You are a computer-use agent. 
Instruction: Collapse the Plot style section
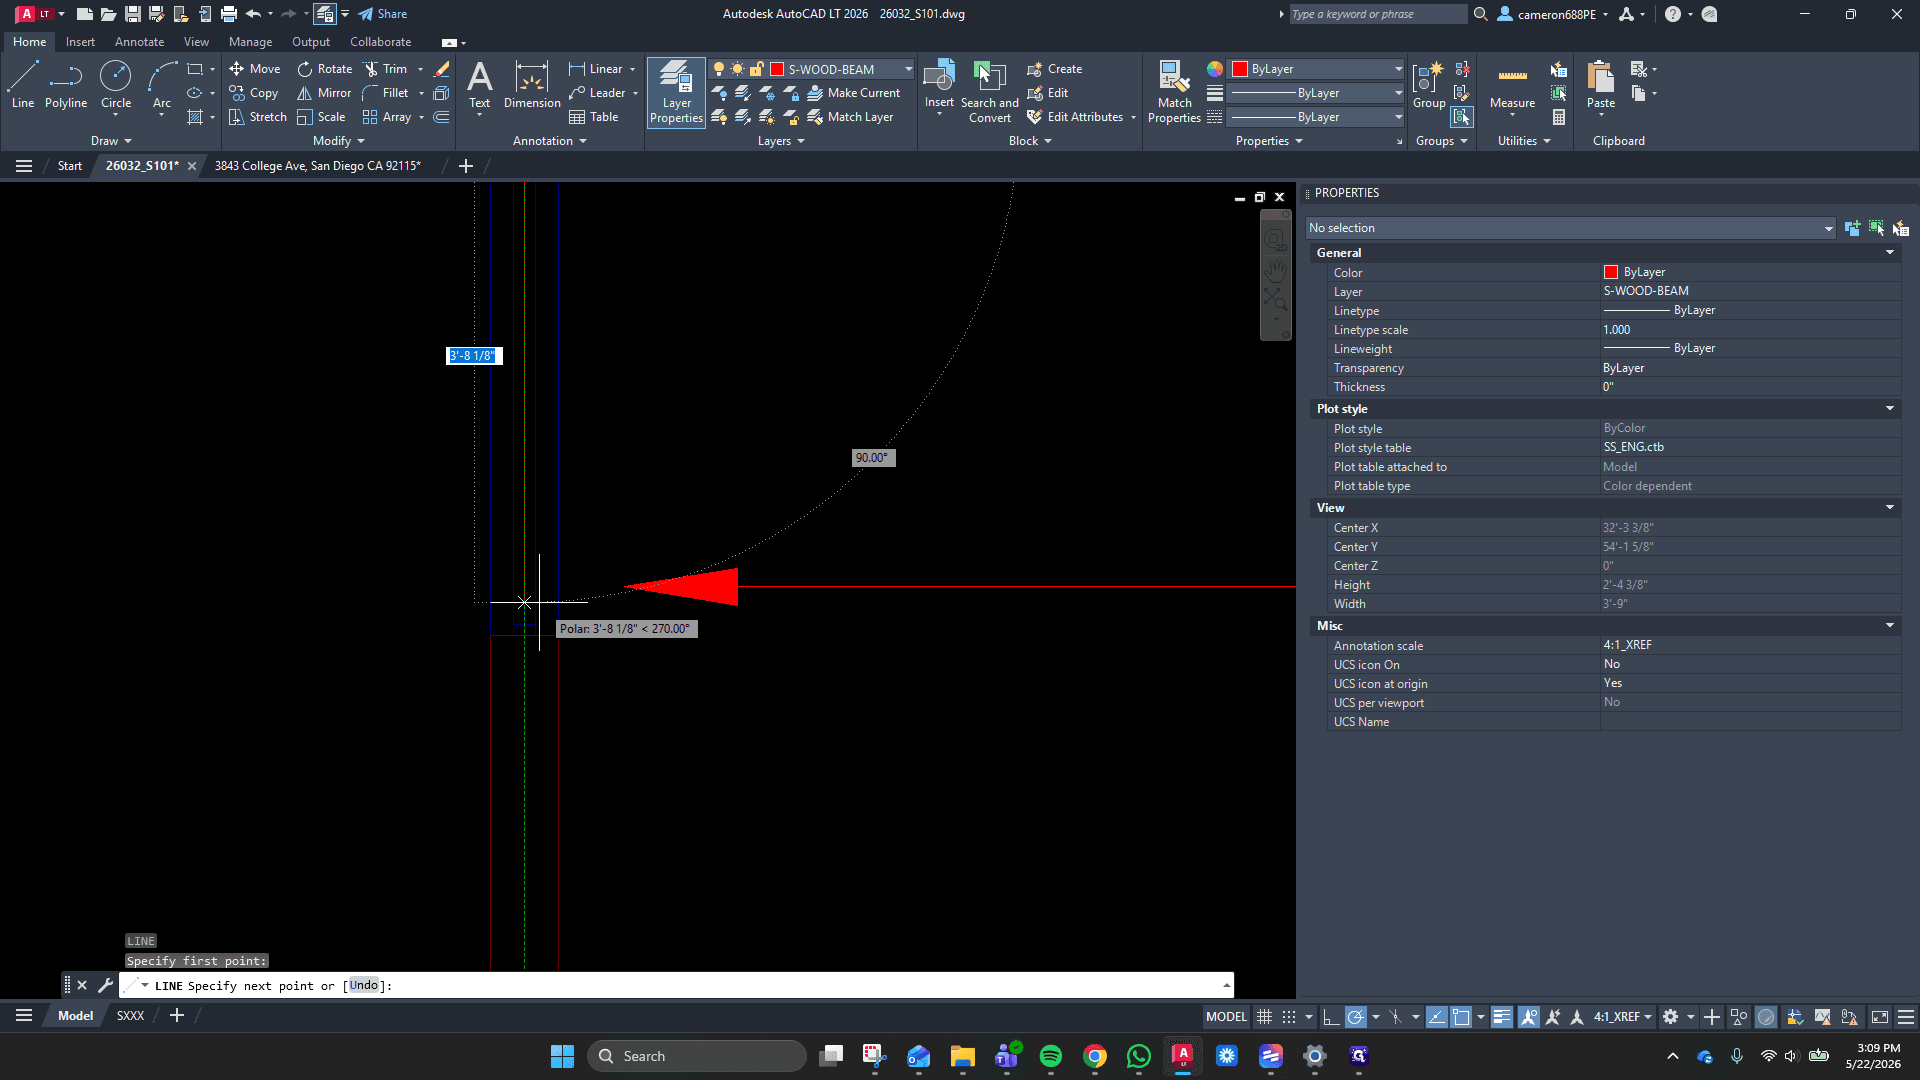(x=1890, y=409)
